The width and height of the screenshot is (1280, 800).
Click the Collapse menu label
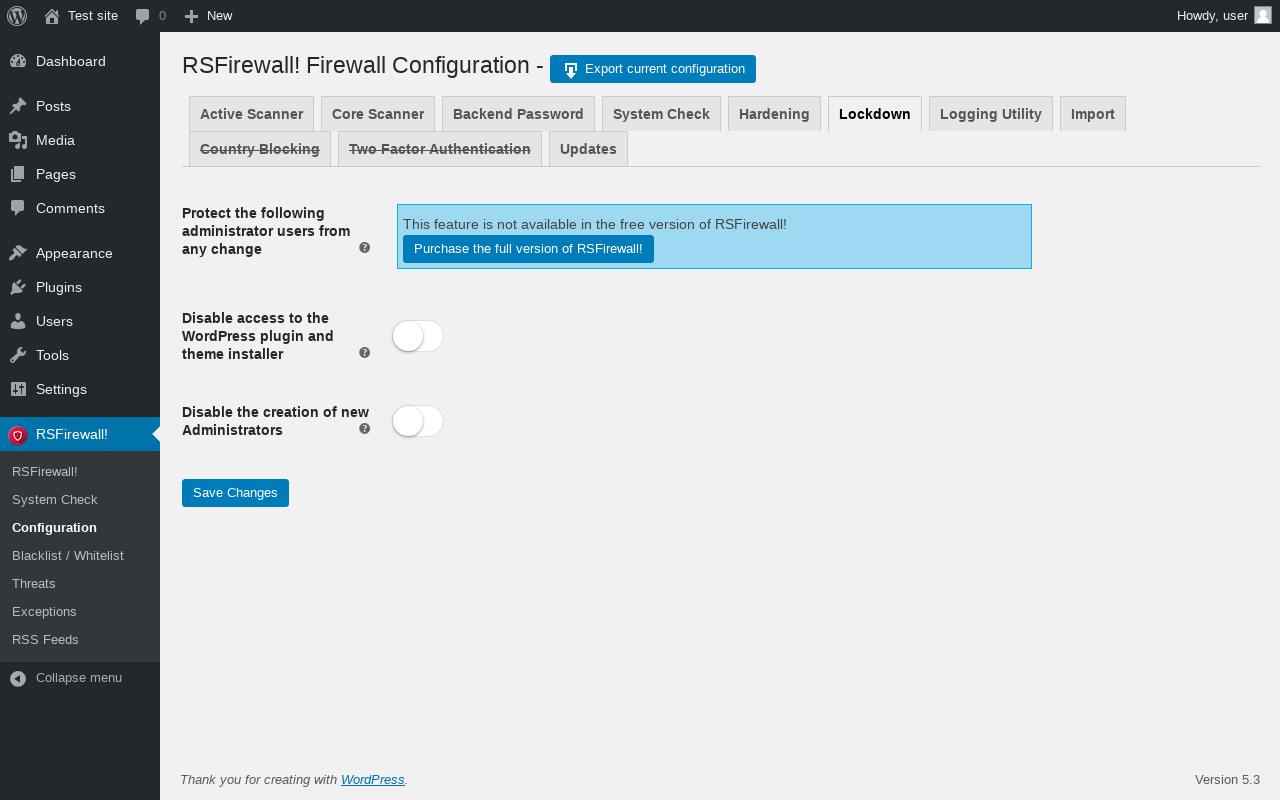pyautogui.click(x=79, y=678)
